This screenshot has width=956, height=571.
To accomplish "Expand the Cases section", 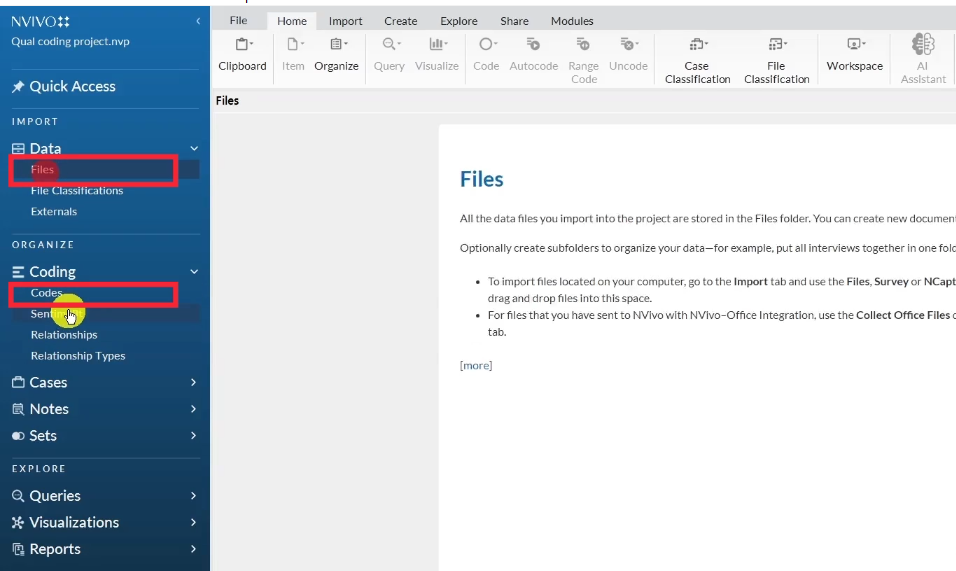I will (193, 382).
